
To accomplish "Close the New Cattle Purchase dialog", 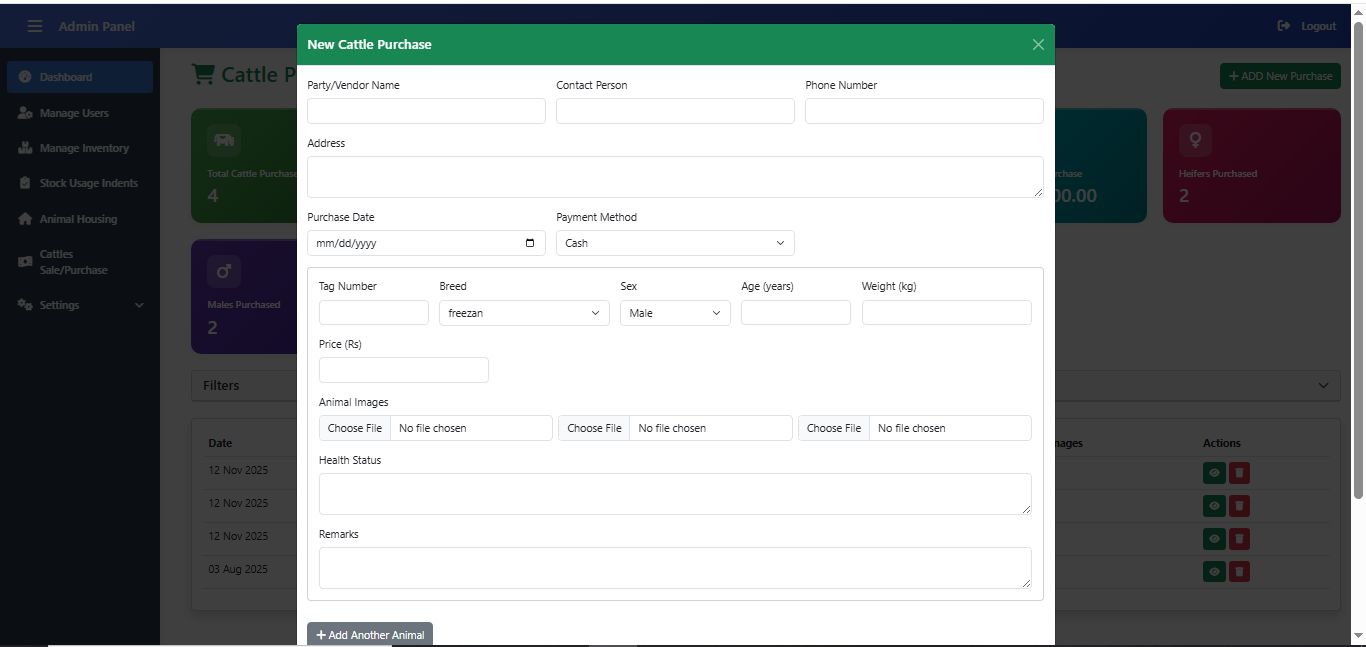I will point(1038,44).
